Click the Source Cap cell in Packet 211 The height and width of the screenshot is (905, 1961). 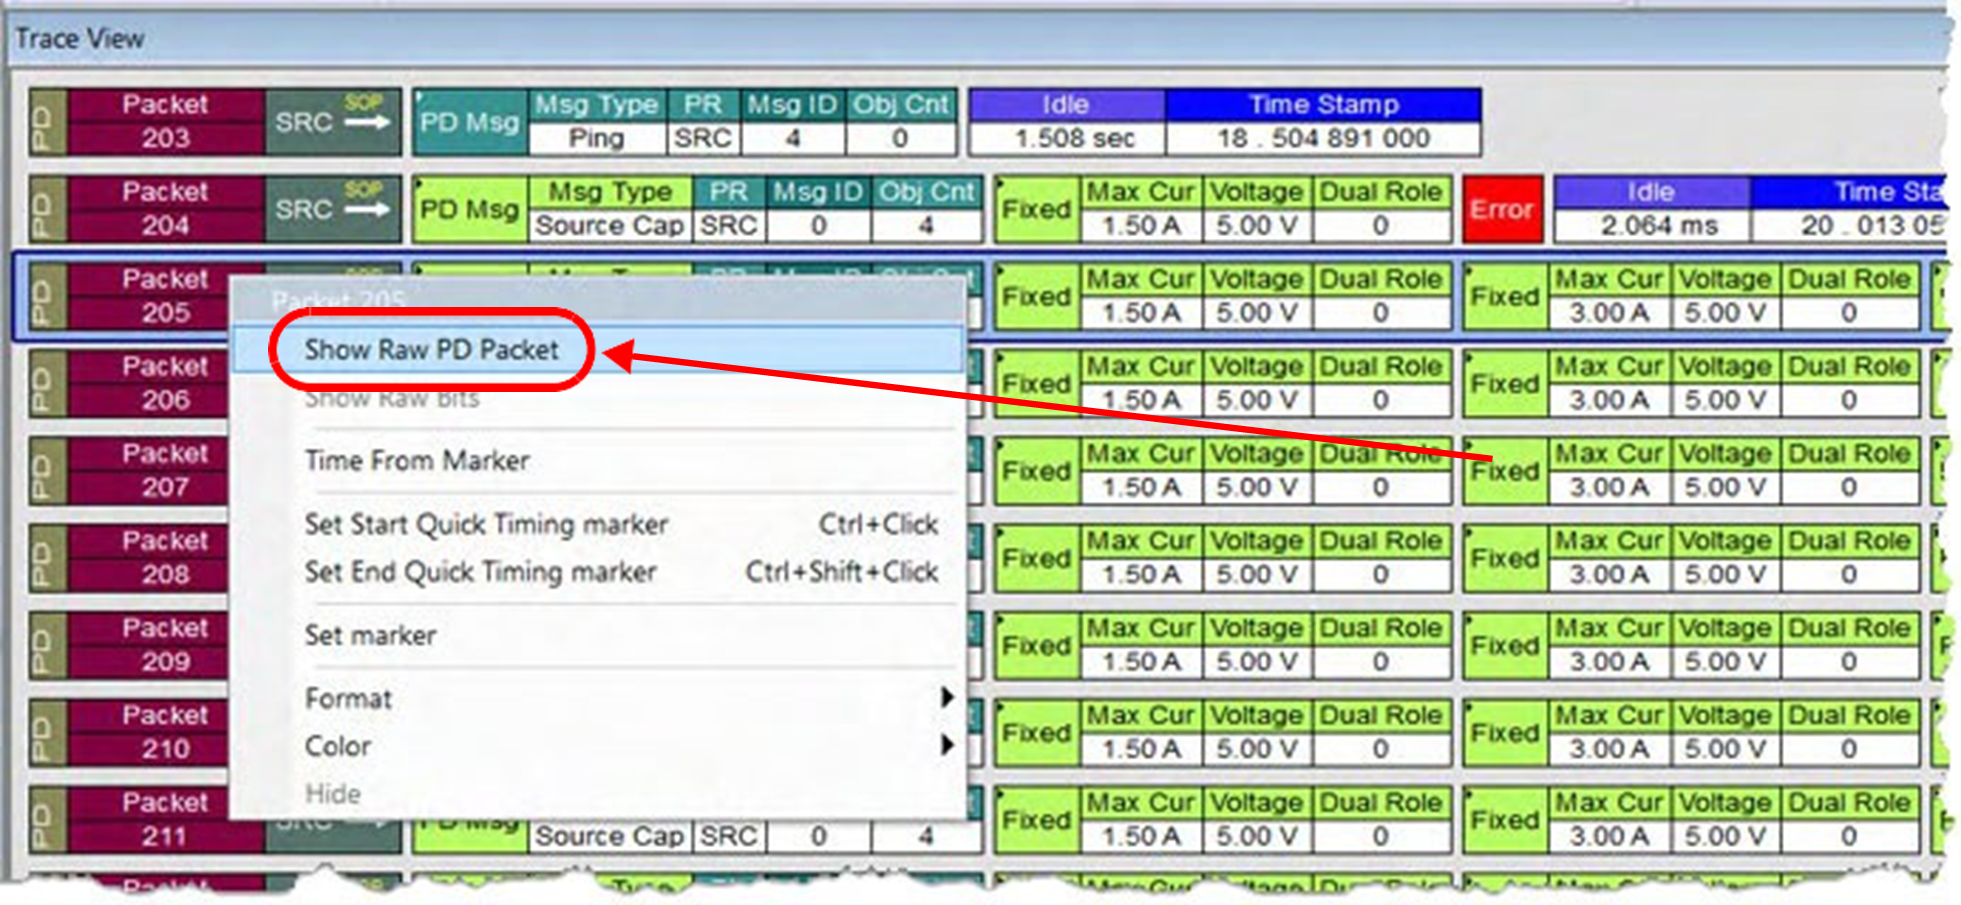pos(610,836)
